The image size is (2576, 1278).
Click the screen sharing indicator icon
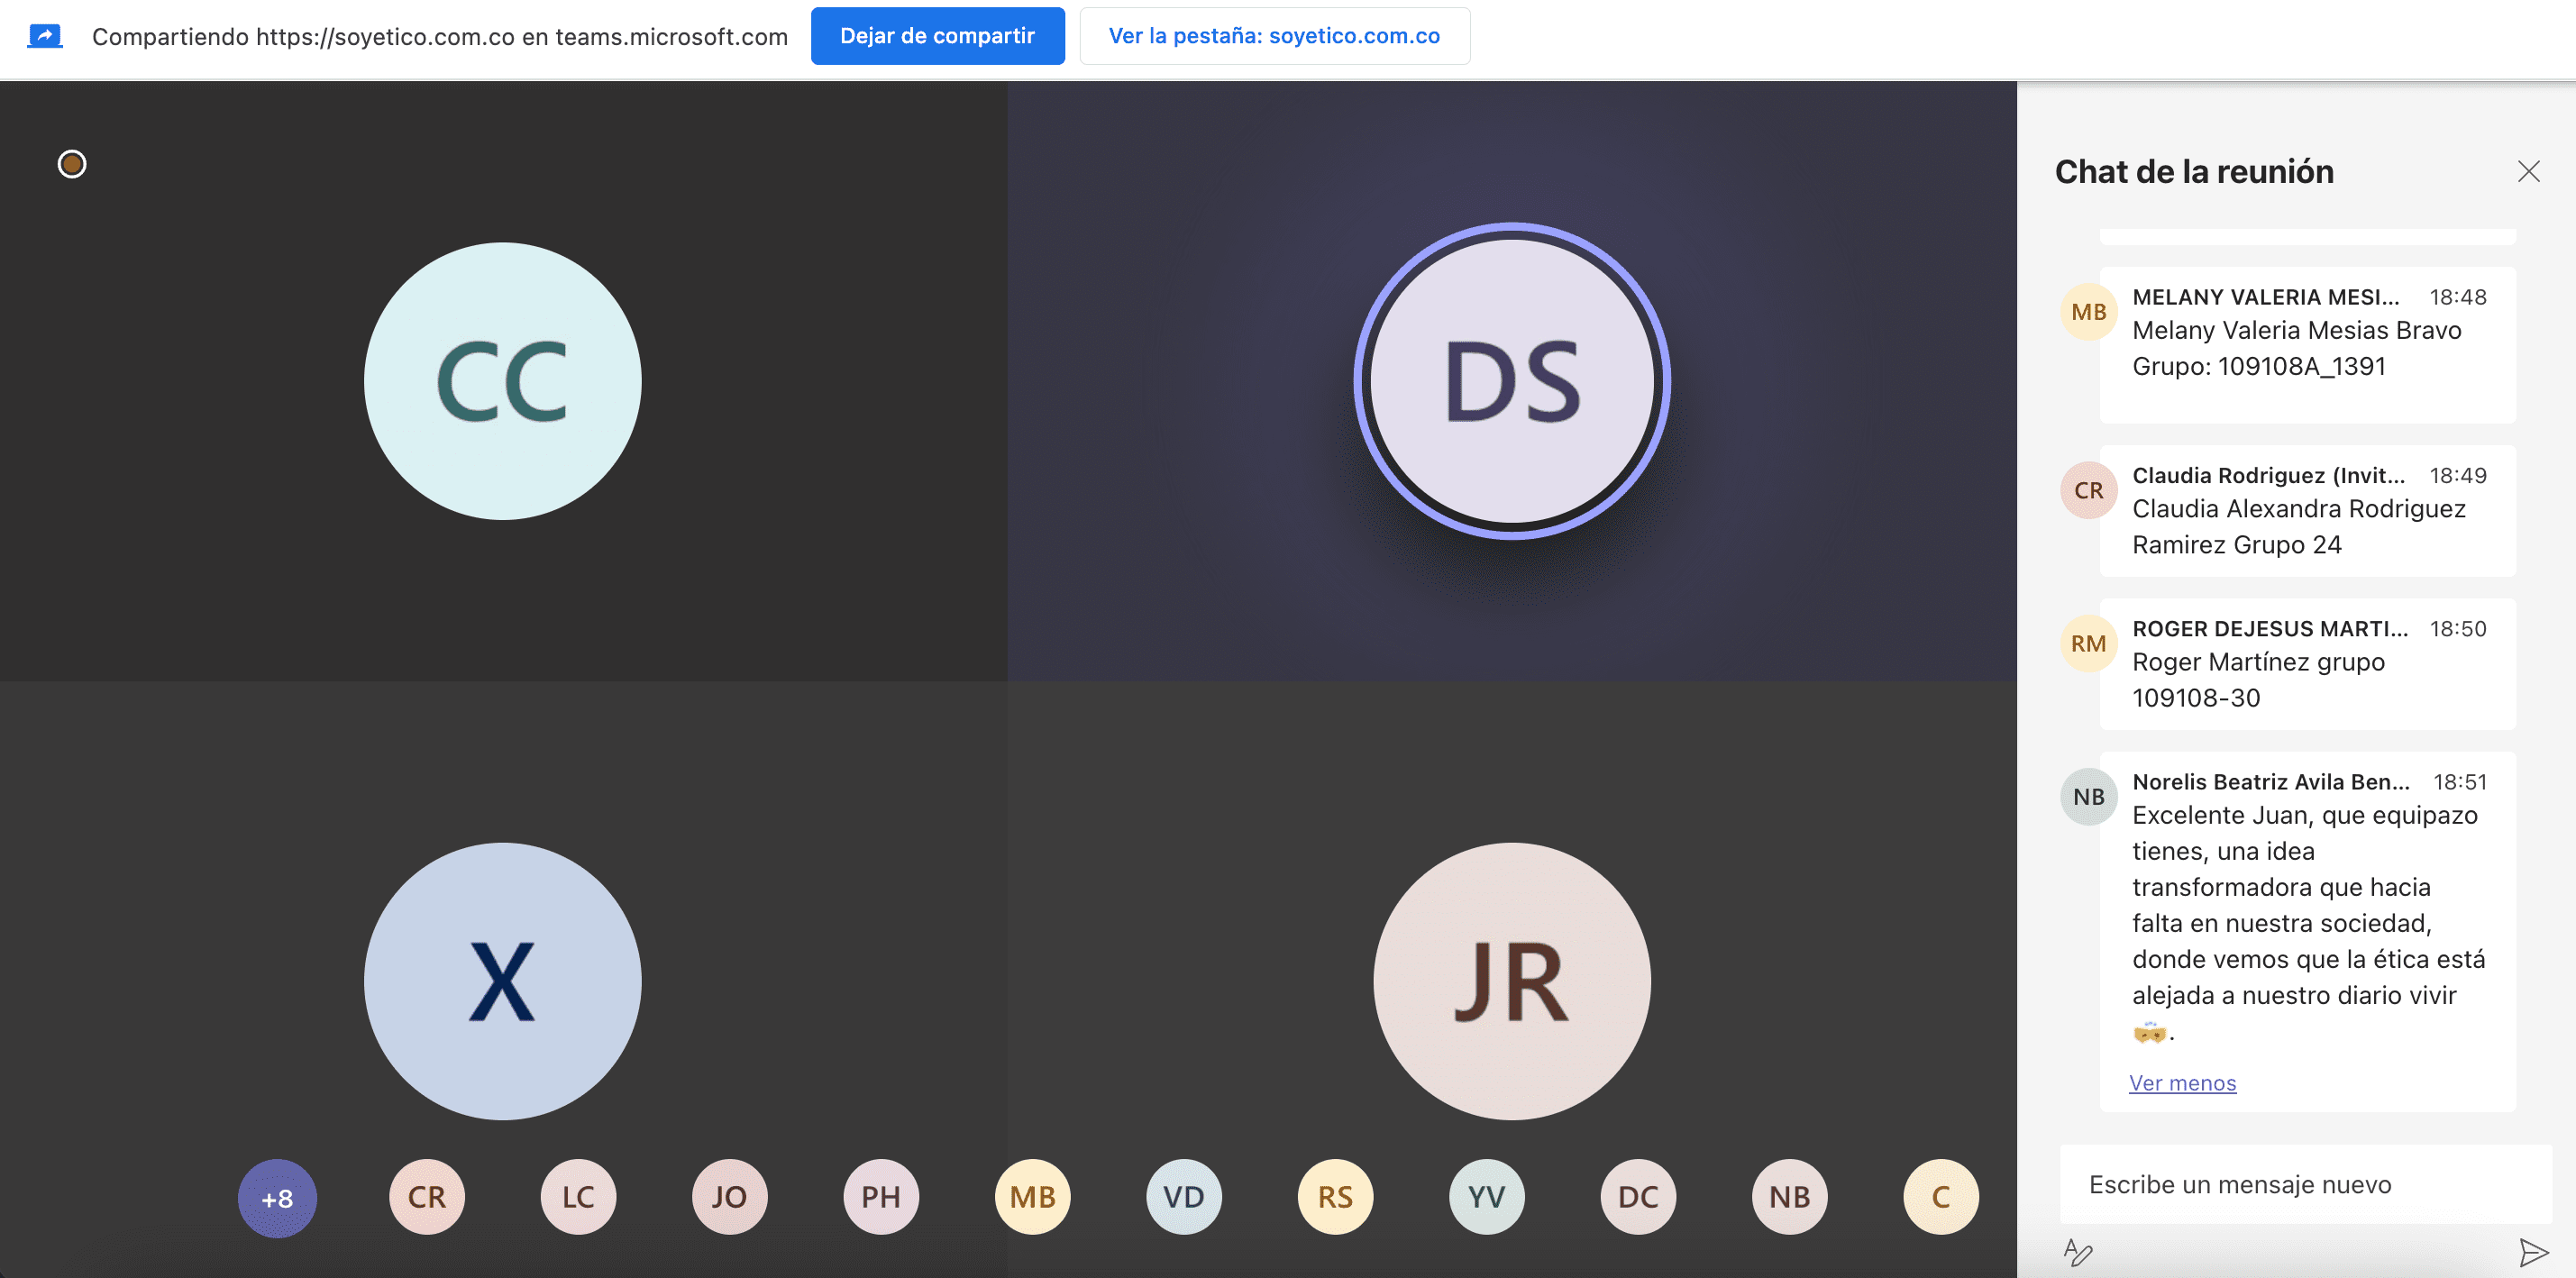tap(45, 37)
